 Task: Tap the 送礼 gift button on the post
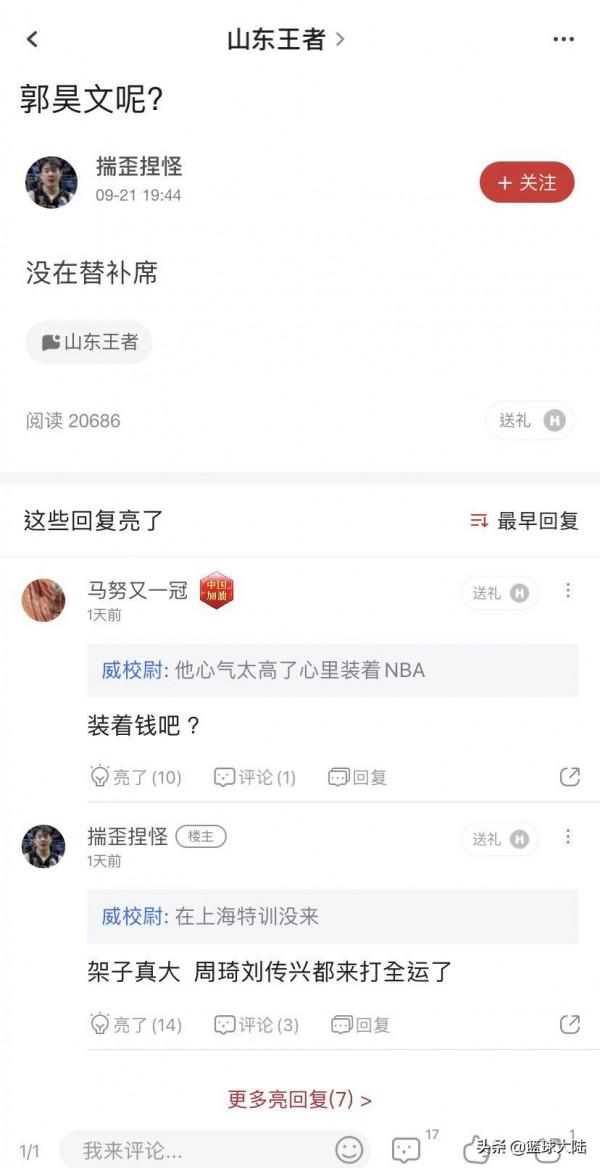click(x=529, y=420)
